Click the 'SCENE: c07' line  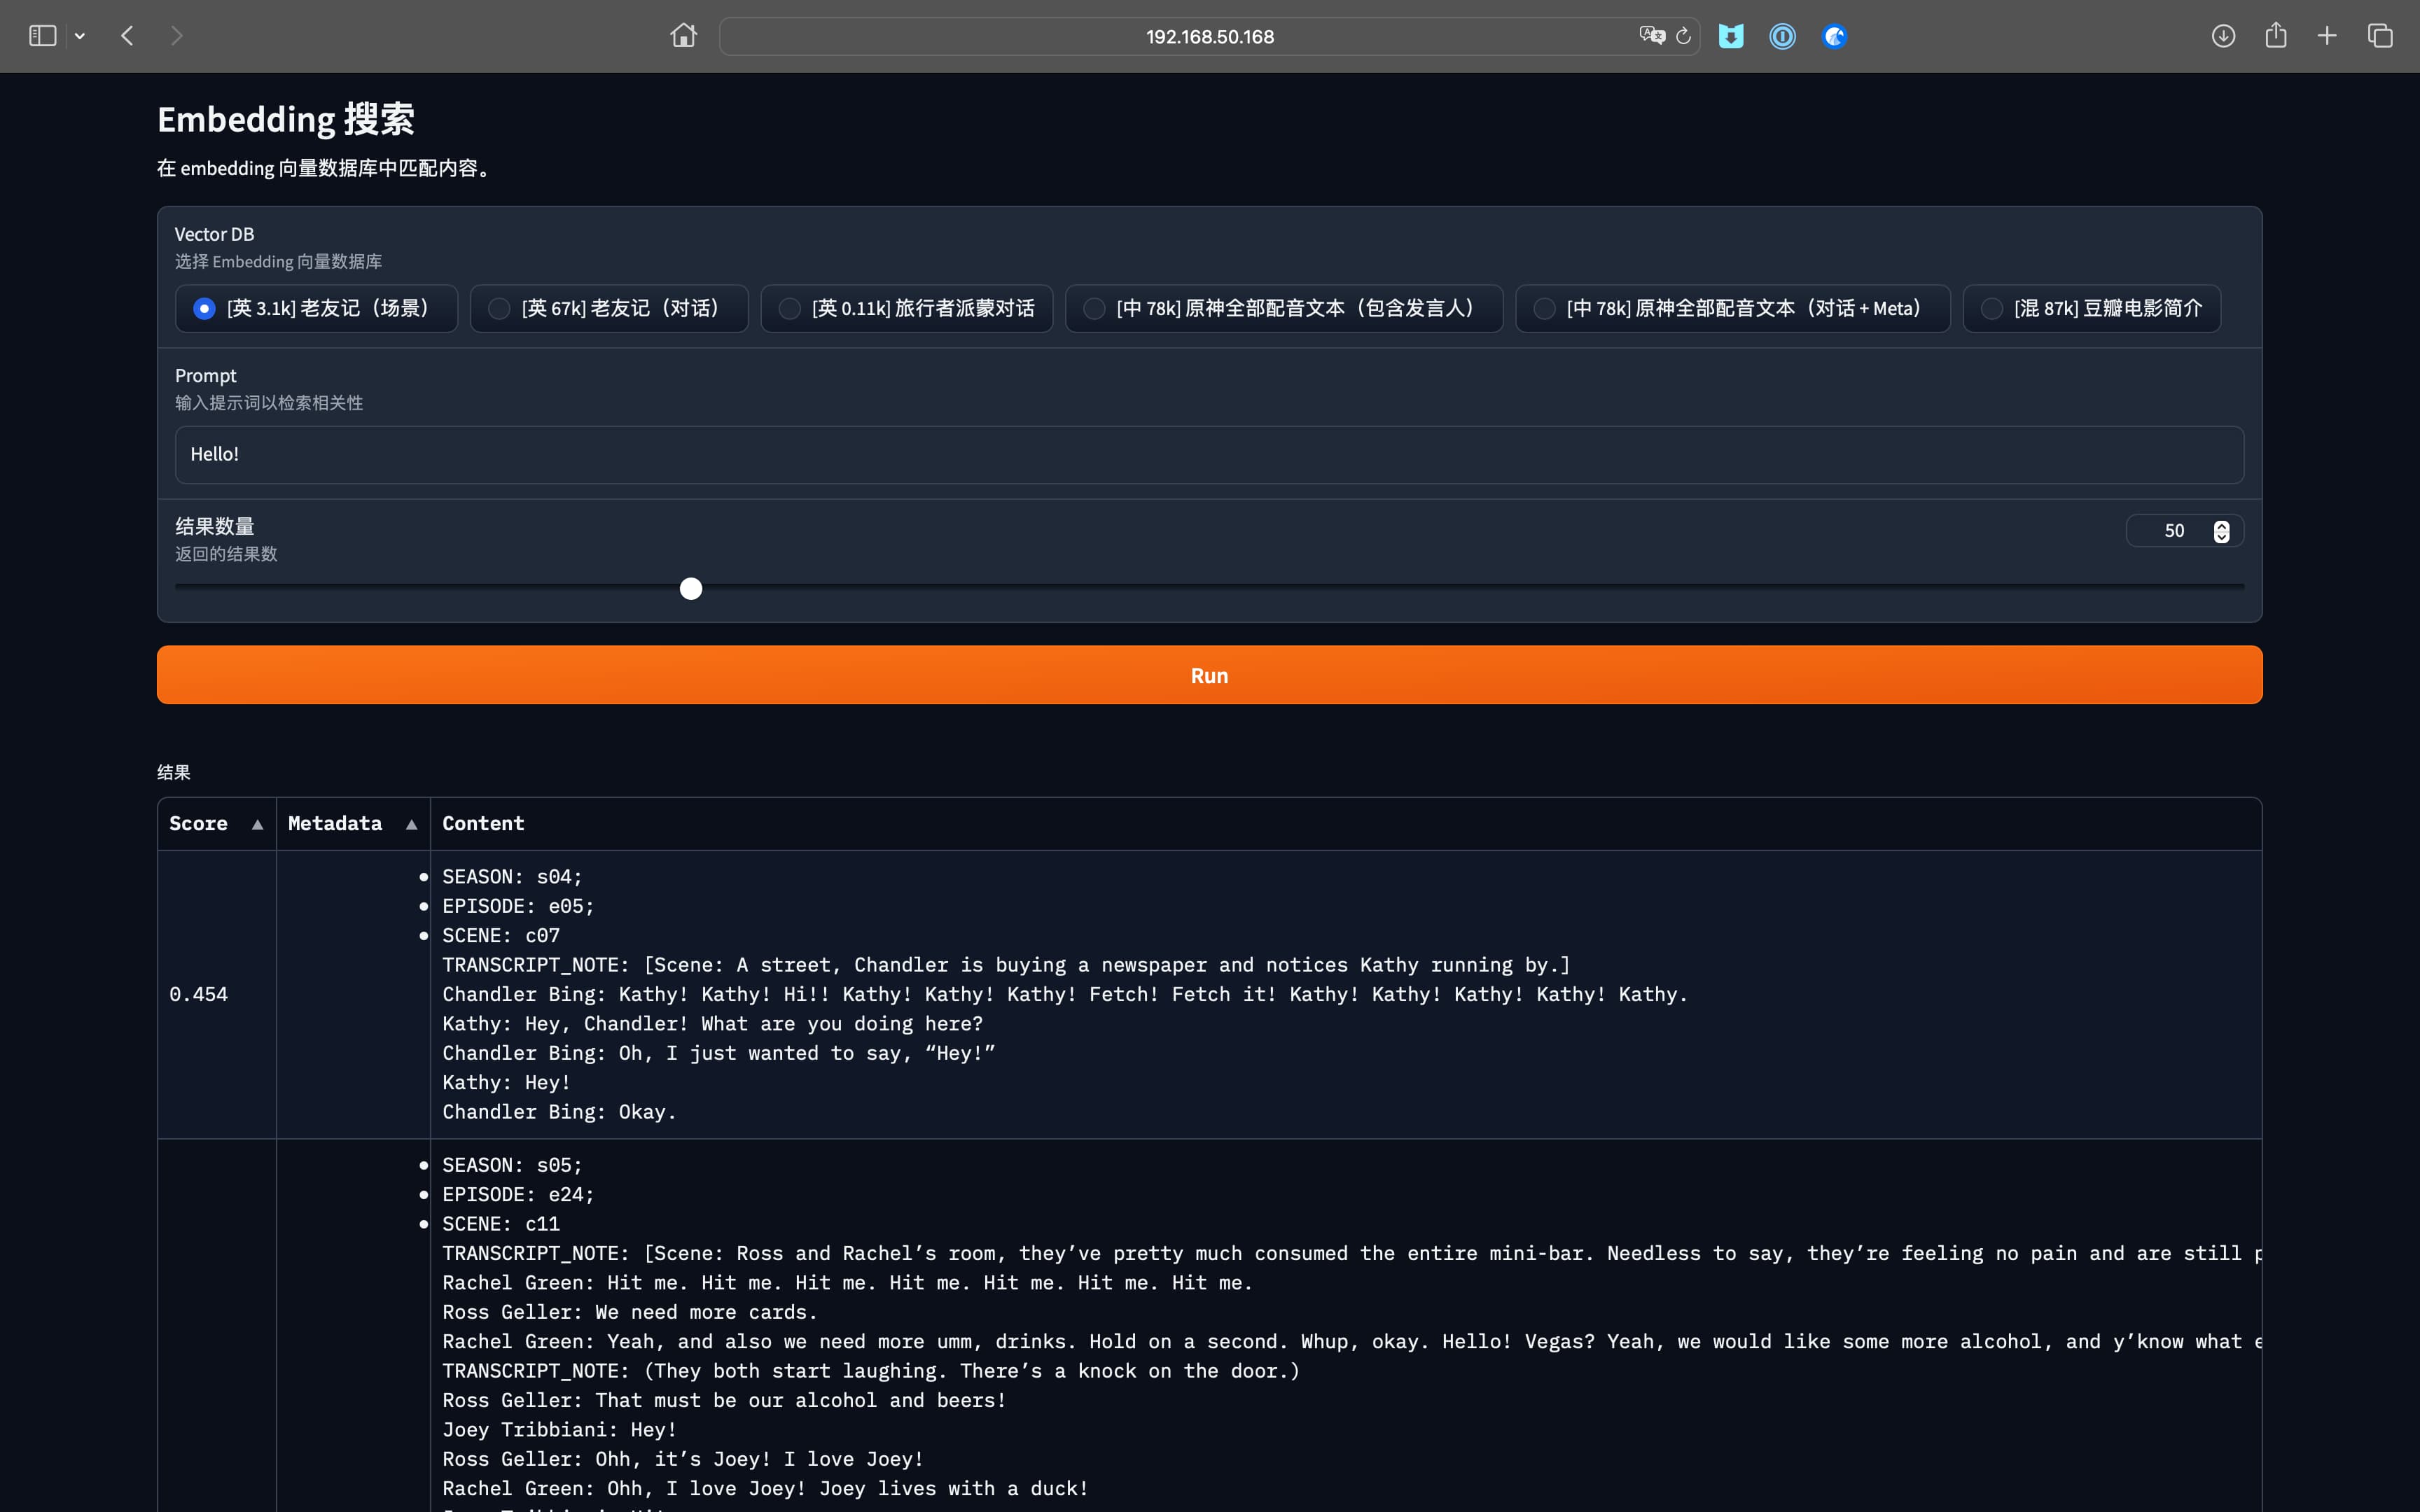click(x=501, y=935)
